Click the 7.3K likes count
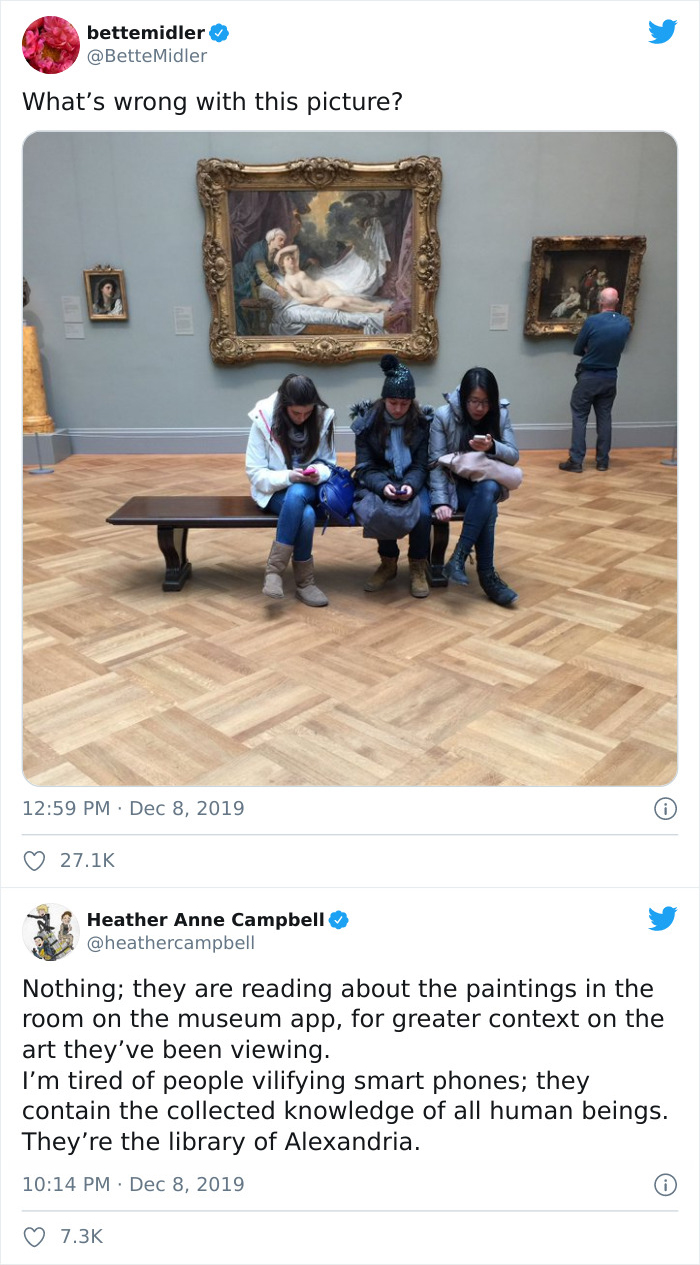 (82, 1236)
